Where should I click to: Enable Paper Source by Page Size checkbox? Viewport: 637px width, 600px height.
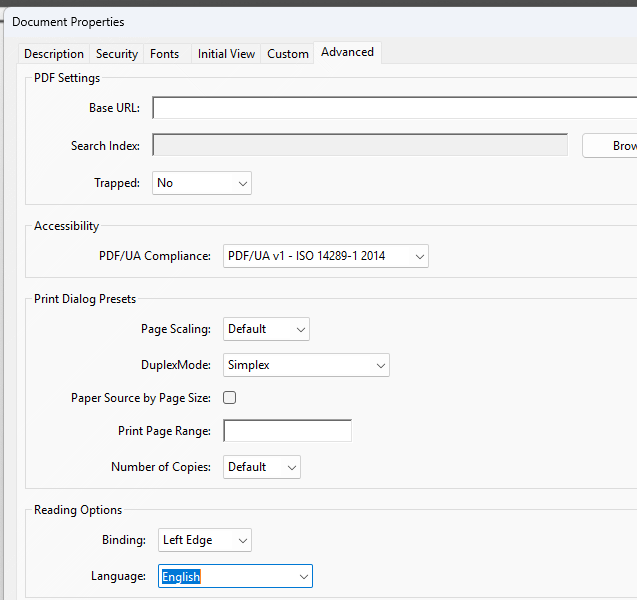230,398
